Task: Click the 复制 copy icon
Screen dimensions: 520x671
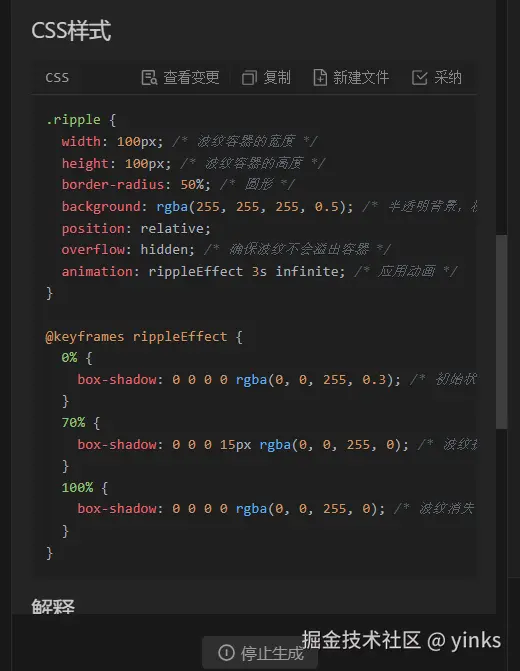Action: 249,78
